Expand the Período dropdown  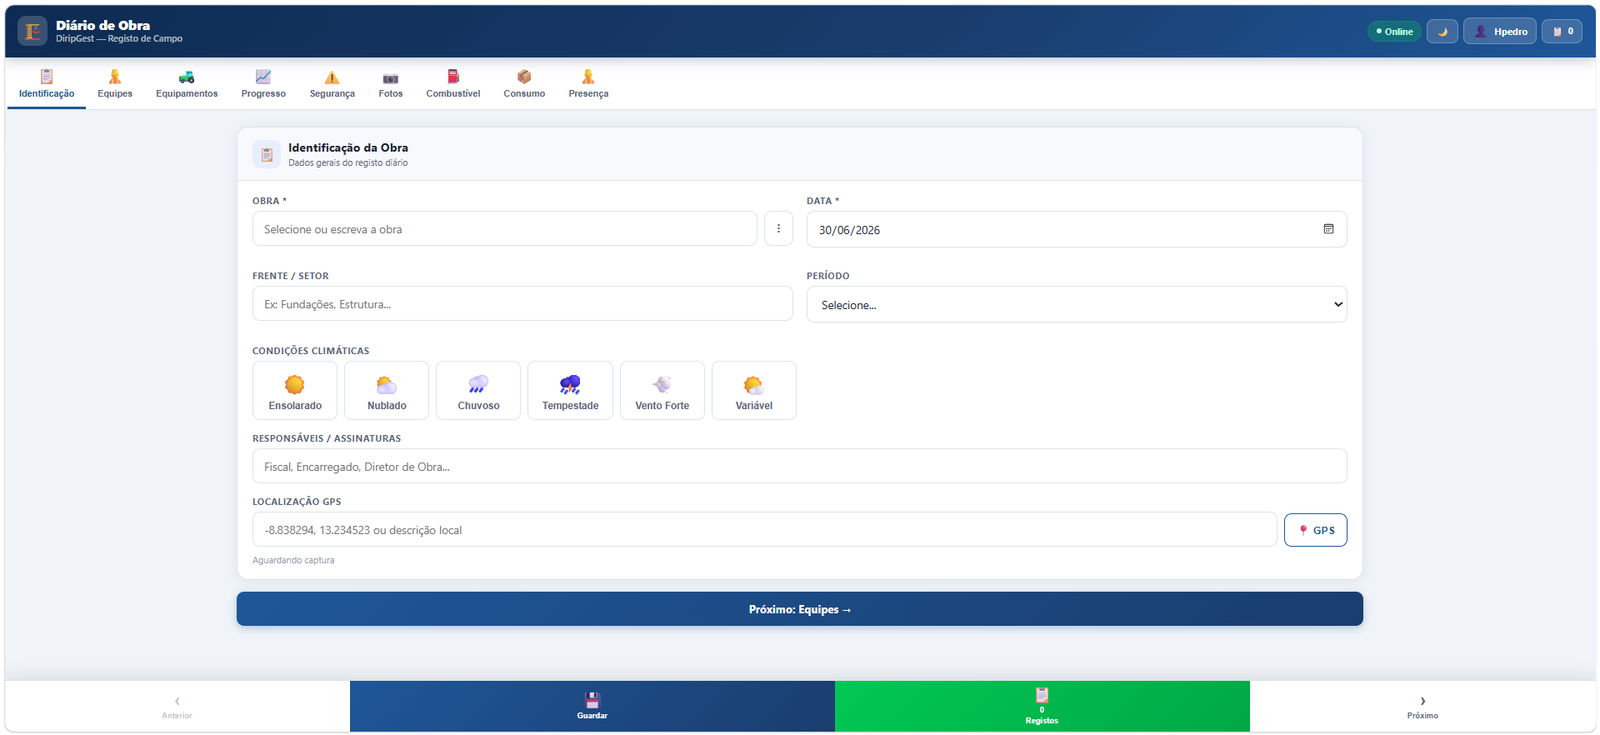[x=1076, y=305]
